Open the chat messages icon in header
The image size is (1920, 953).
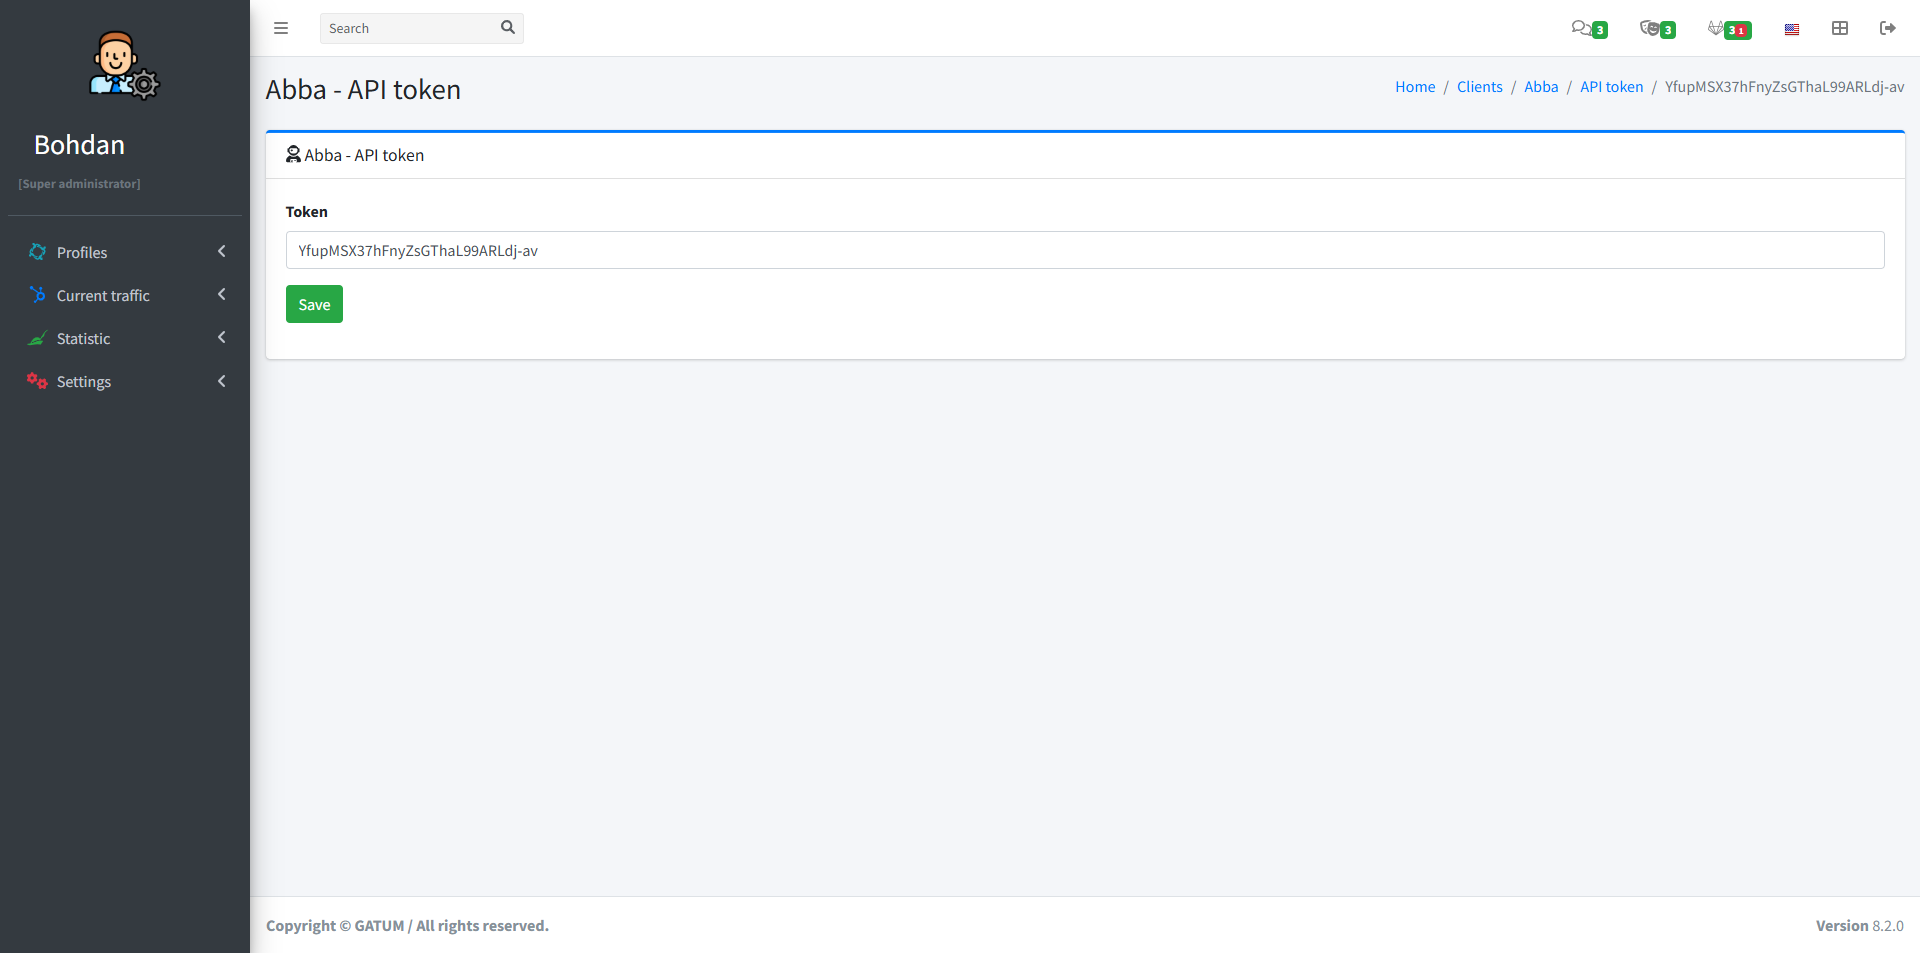(x=1581, y=28)
